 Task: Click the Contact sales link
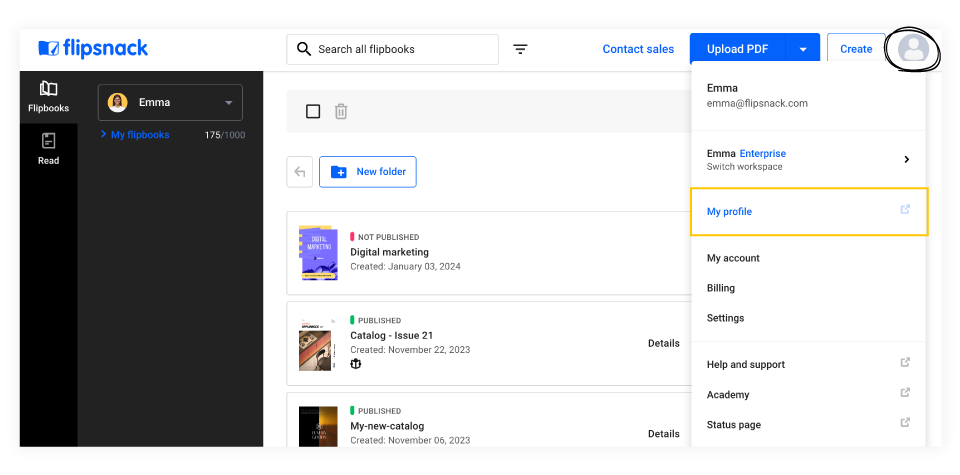tap(638, 49)
